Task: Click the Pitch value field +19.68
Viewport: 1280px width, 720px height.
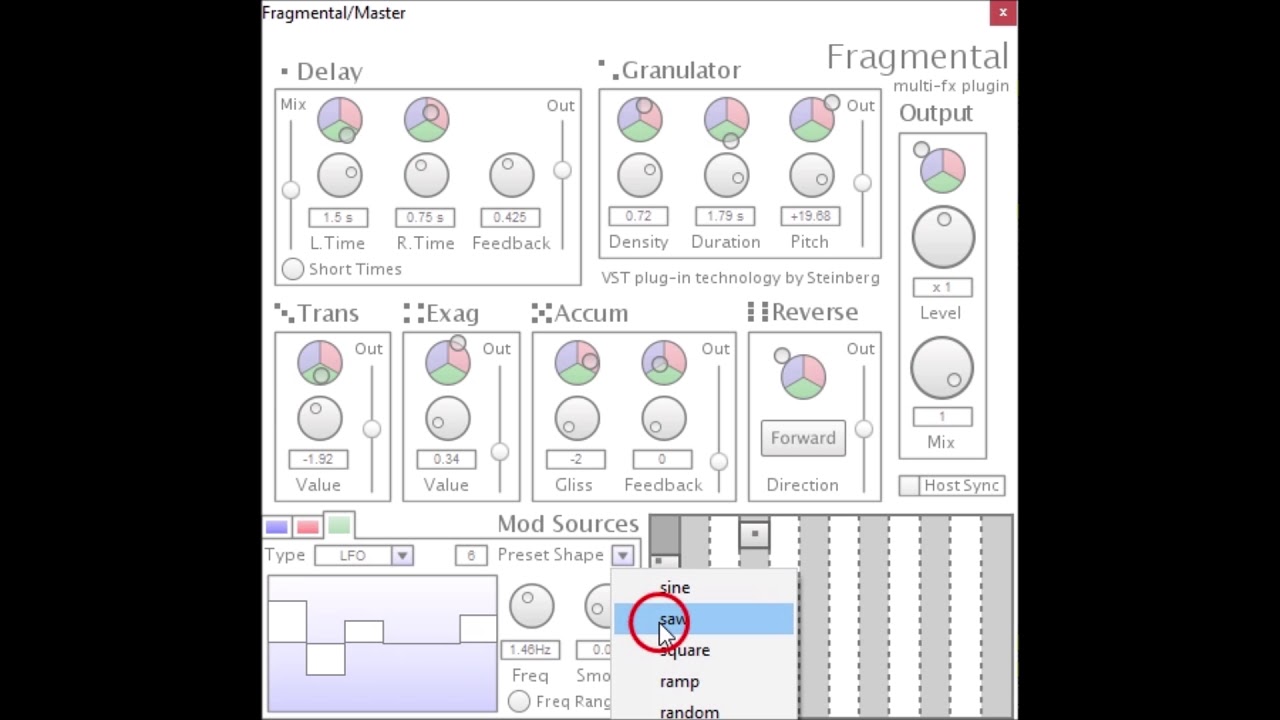Action: tap(810, 216)
